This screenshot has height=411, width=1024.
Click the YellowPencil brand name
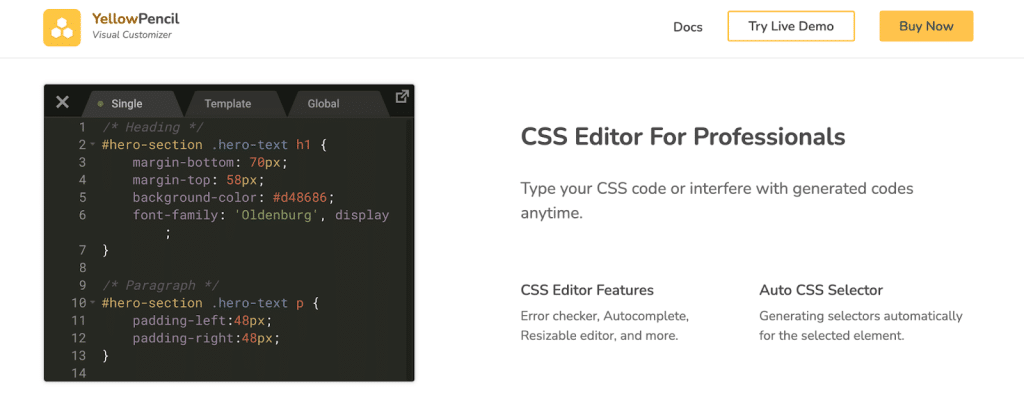coord(136,19)
